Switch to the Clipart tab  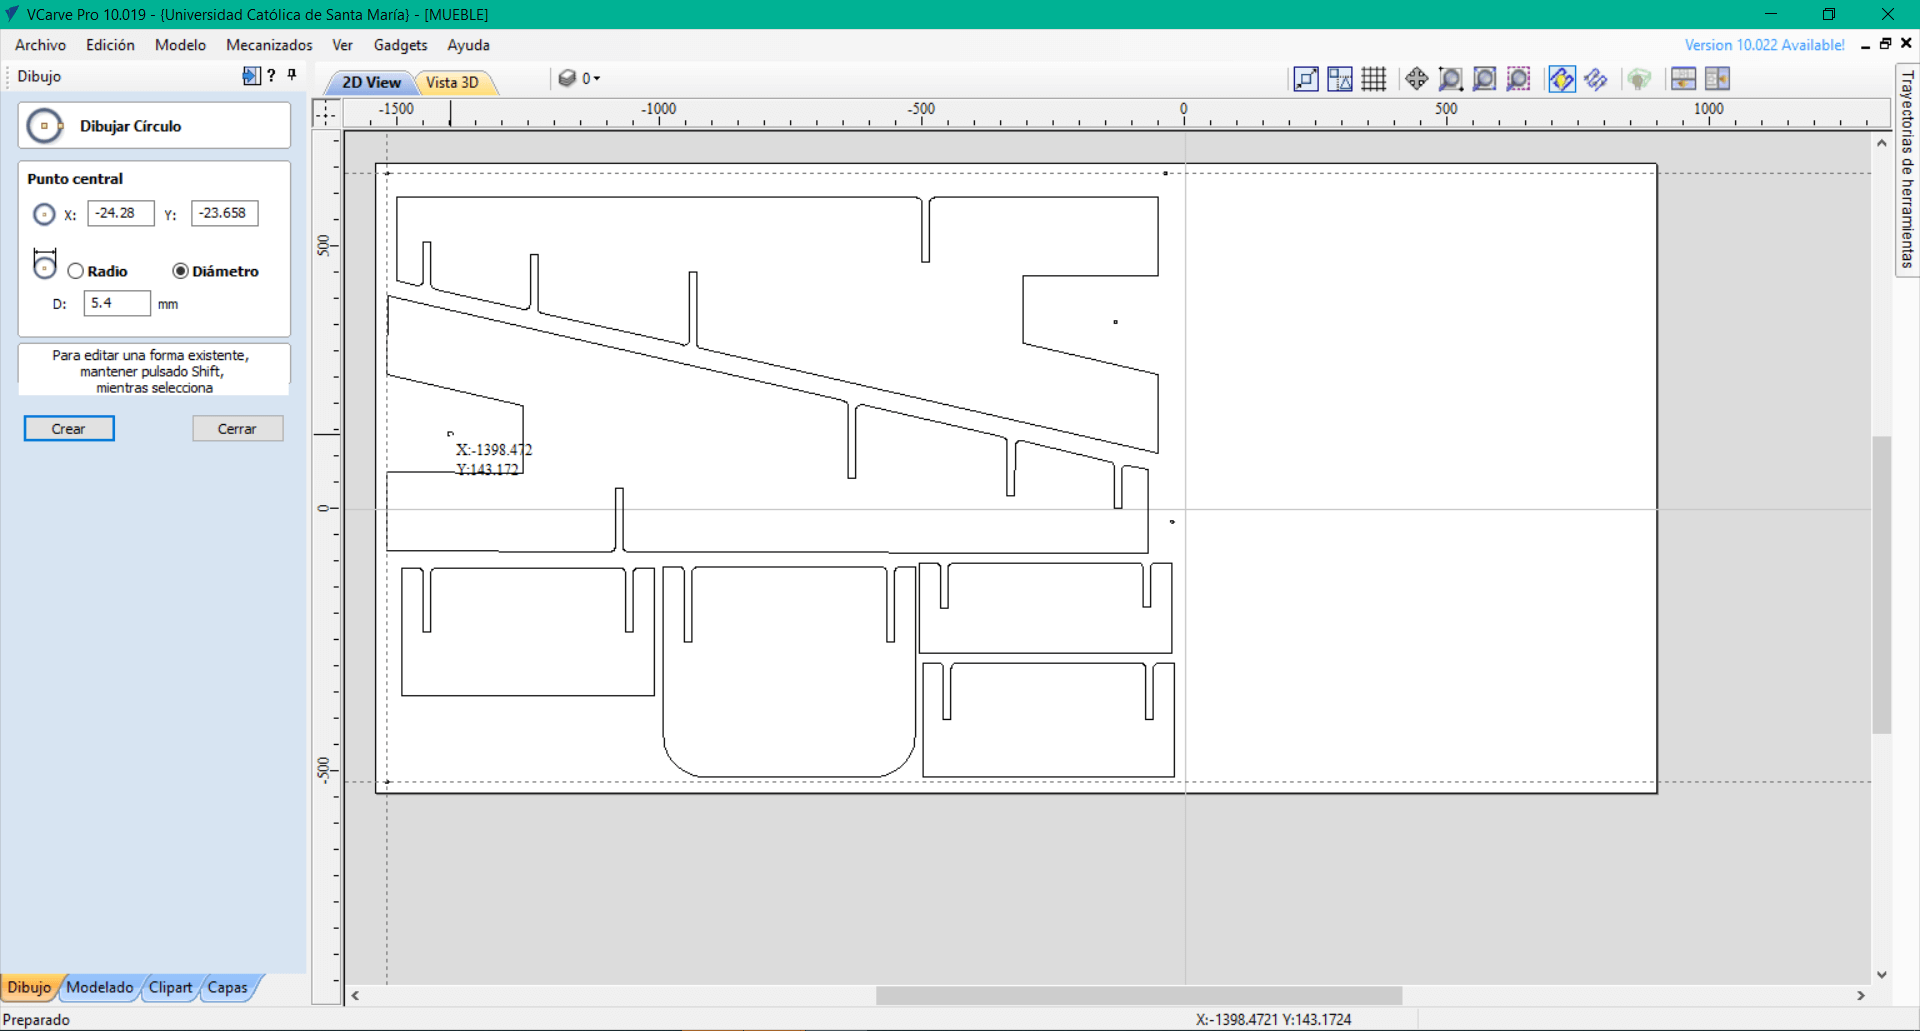[x=171, y=987]
